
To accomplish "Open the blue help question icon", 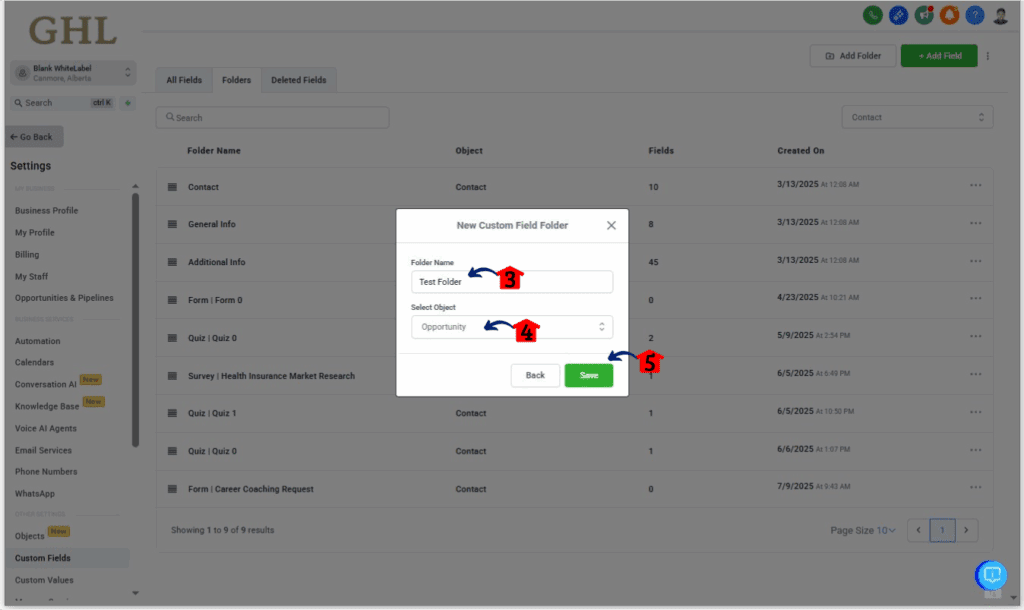I will click(x=974, y=15).
